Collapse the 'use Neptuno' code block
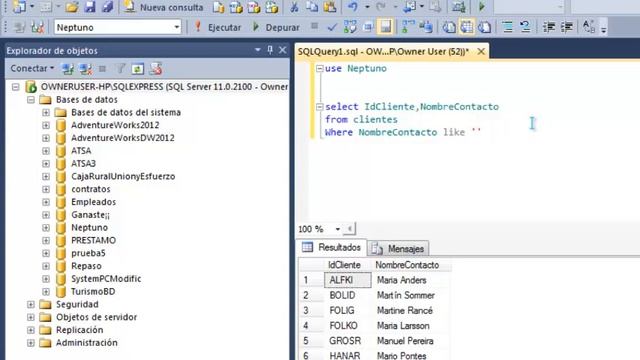This screenshot has height=360, width=640. (x=320, y=69)
